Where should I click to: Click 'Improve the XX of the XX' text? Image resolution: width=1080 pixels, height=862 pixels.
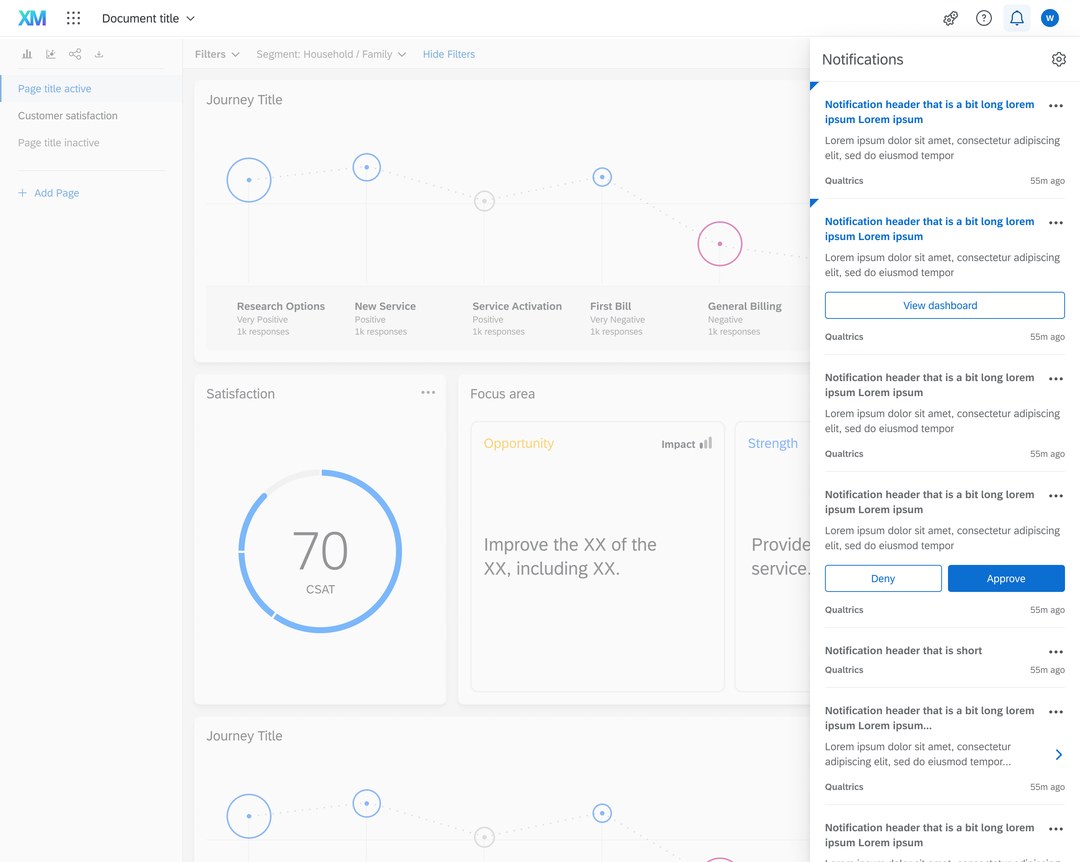[570, 556]
